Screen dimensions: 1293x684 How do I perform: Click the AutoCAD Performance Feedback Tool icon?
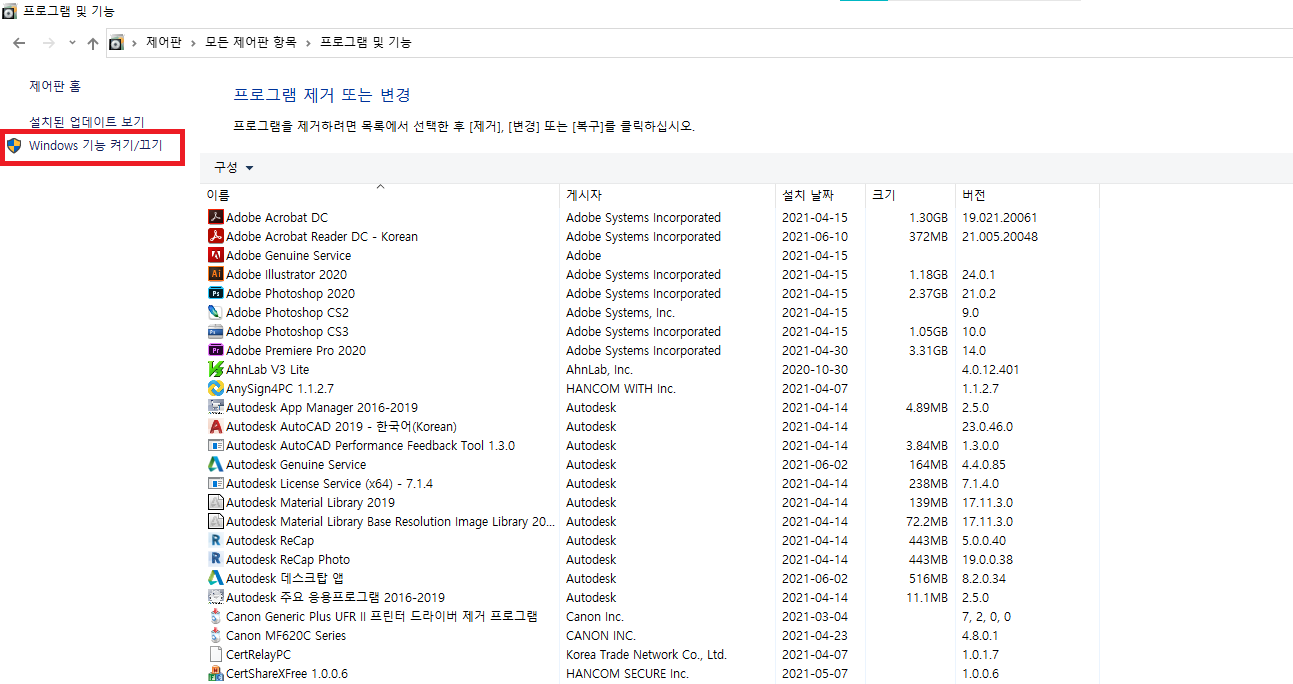pyautogui.click(x=215, y=445)
